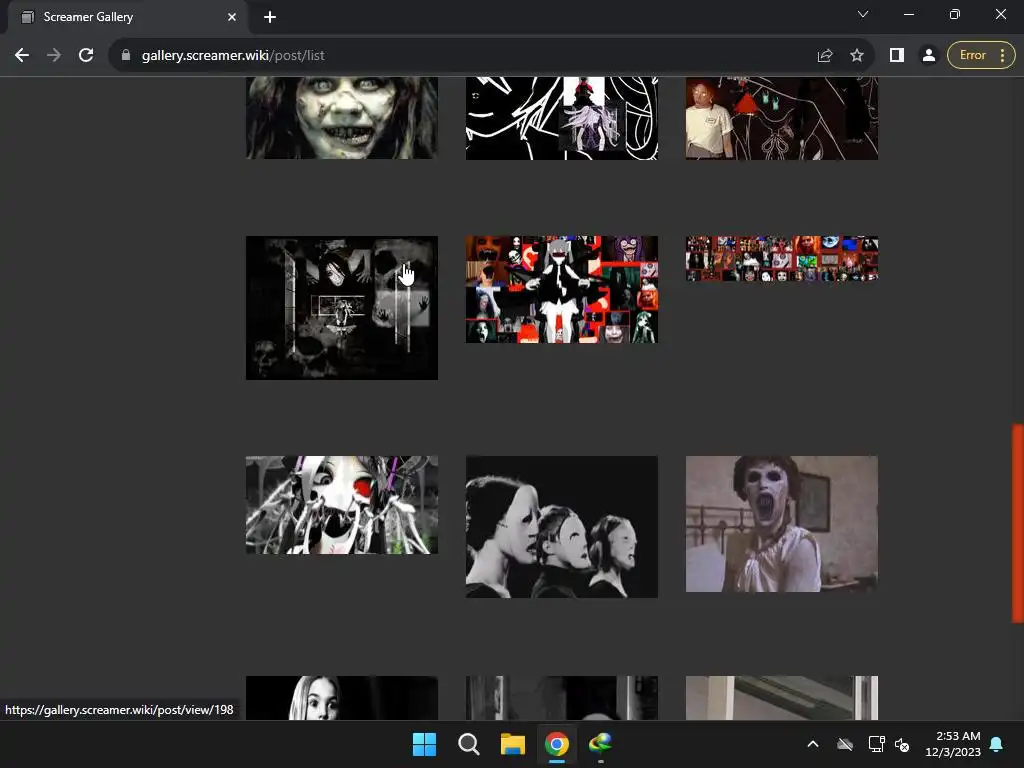Open screaming woman in bedroom thumbnail

[782, 524]
